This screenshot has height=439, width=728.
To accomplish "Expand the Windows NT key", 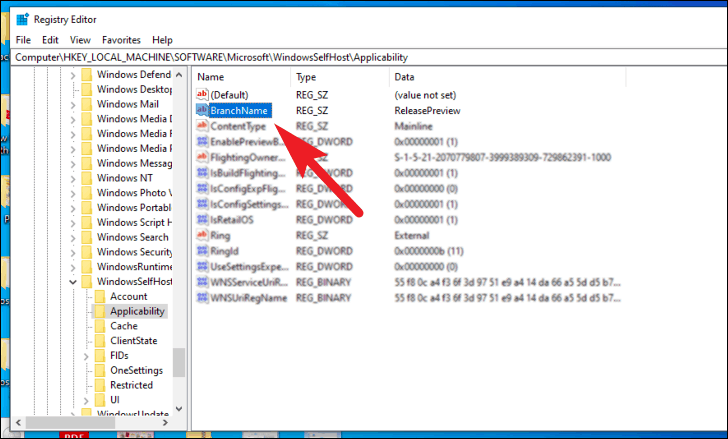I will pos(73,178).
